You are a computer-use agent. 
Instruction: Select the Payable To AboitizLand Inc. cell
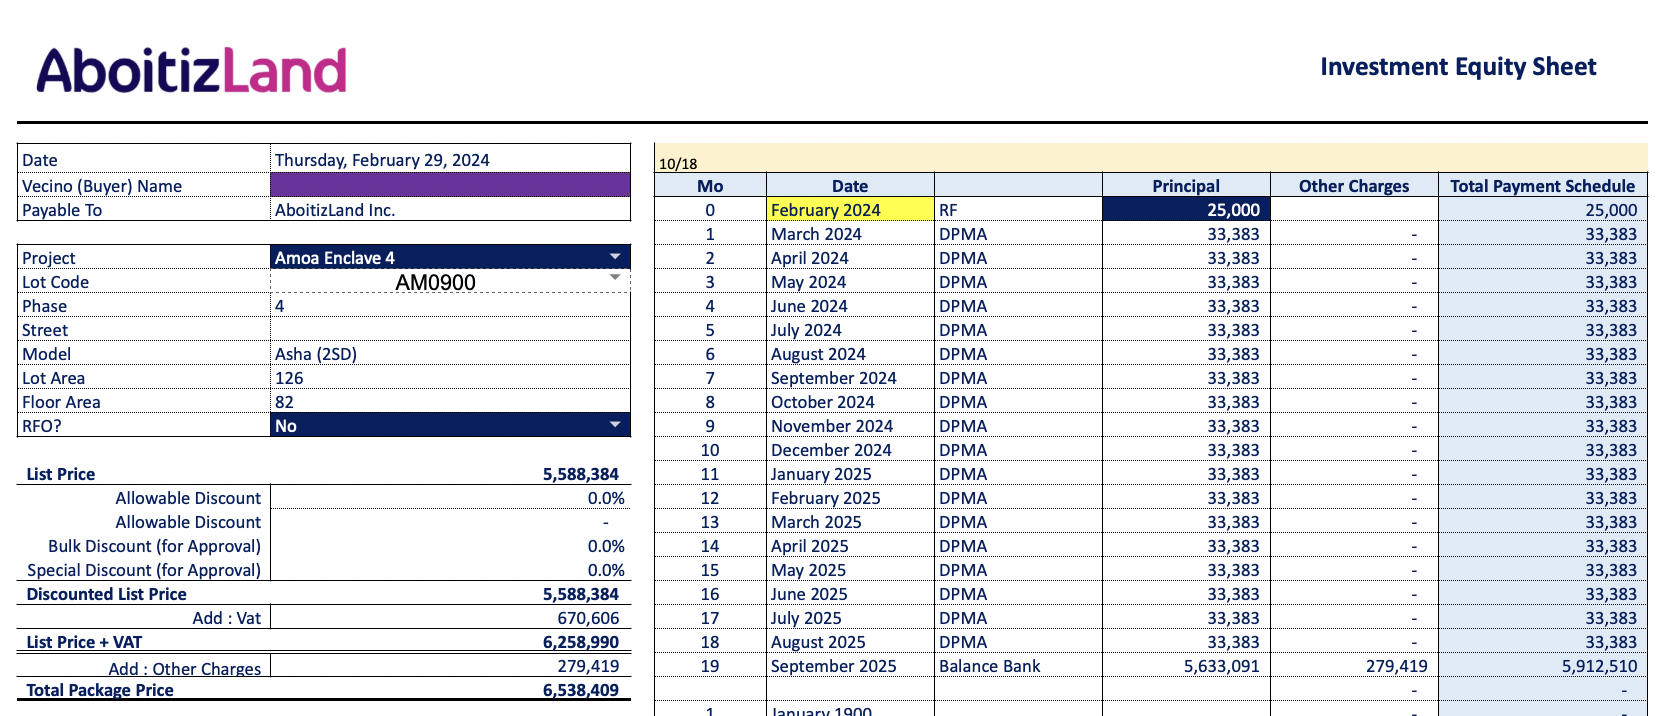click(x=335, y=210)
